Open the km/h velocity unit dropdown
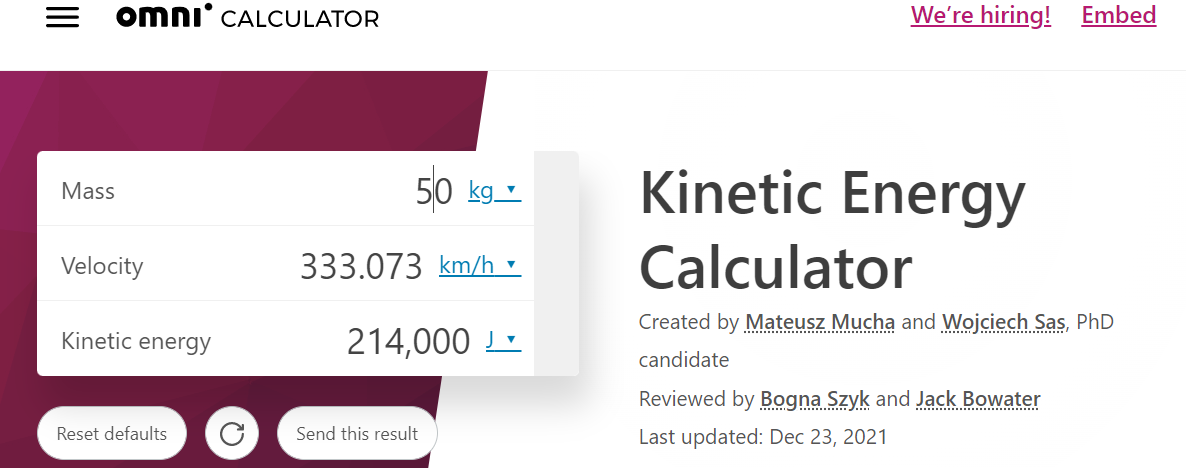Viewport: 1186px width, 468px height. [x=480, y=265]
